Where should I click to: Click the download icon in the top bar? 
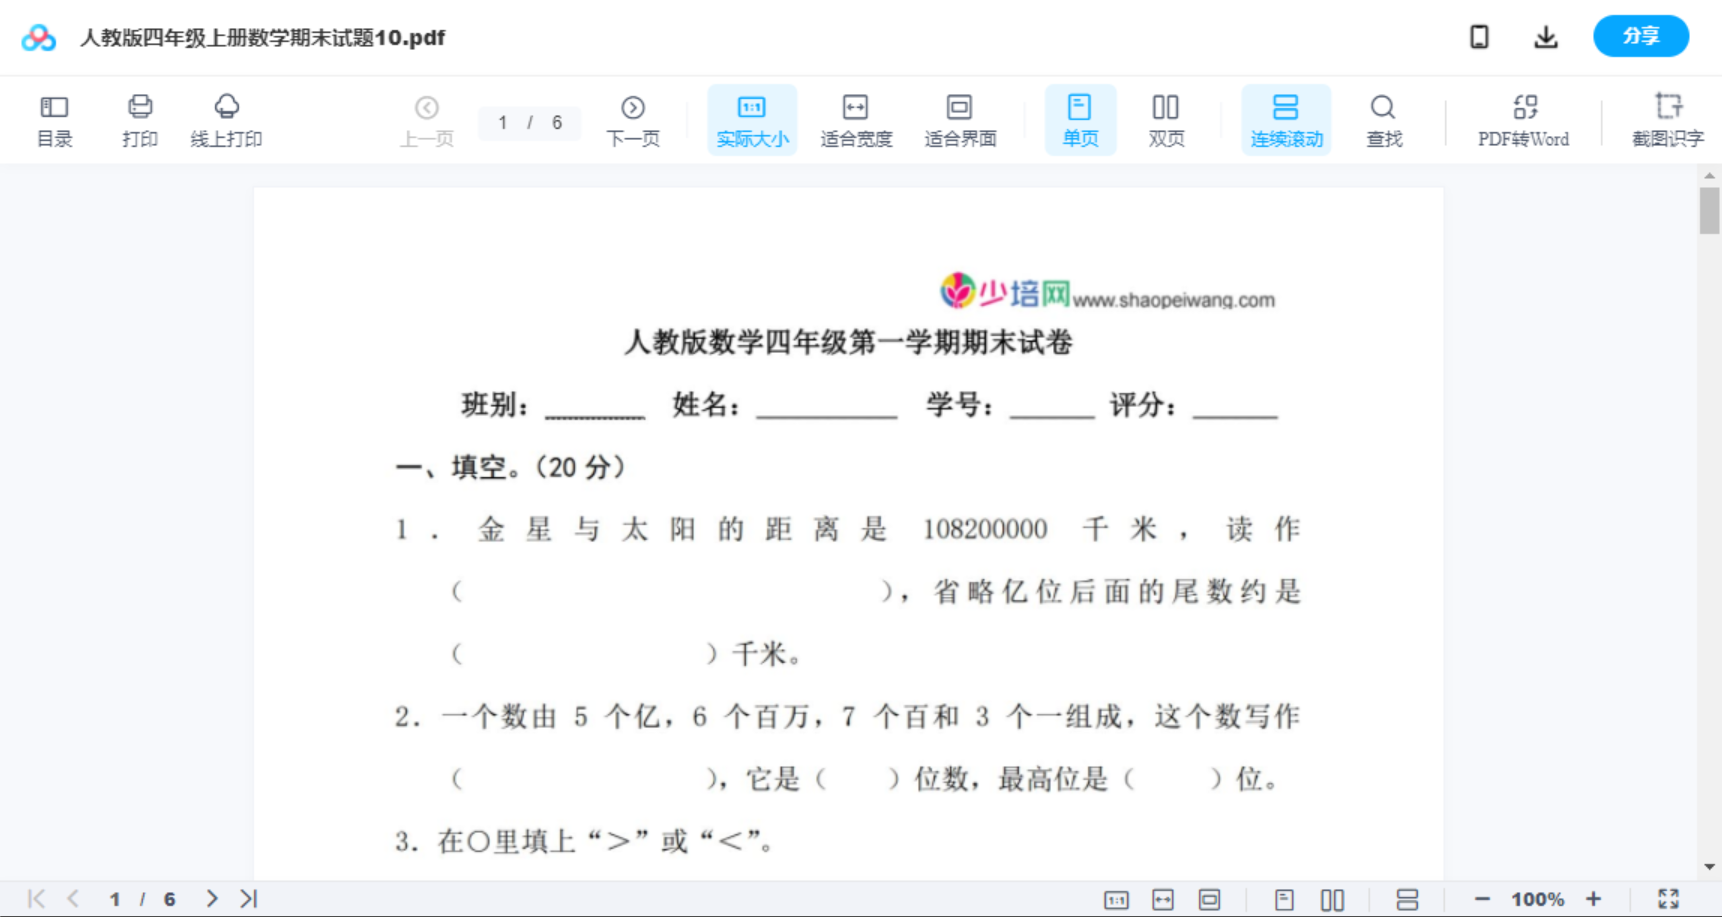[x=1546, y=36]
